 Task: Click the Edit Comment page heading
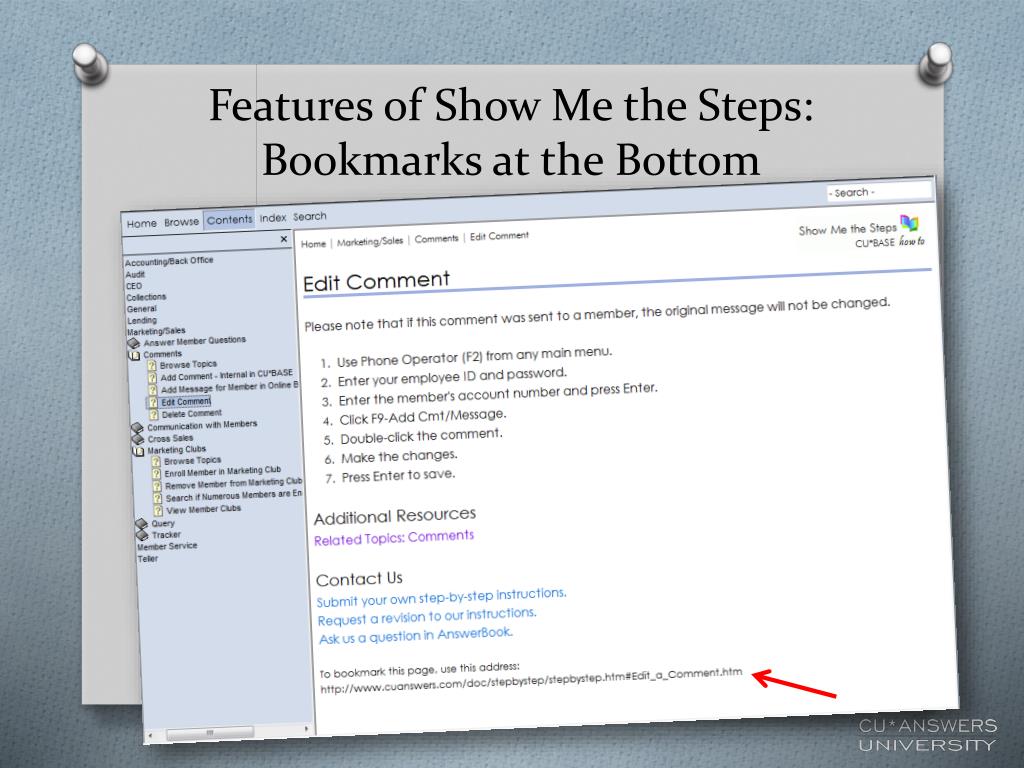[377, 281]
